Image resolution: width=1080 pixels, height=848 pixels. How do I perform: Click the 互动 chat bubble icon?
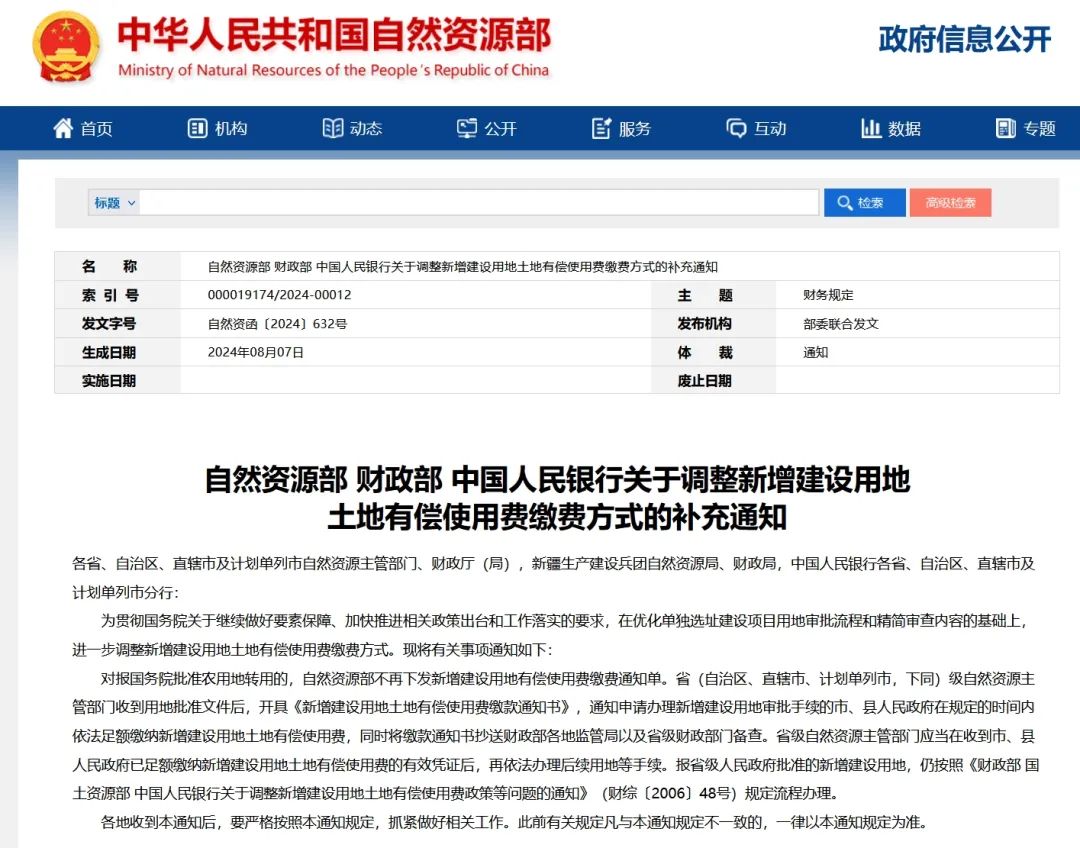pyautogui.click(x=736, y=128)
